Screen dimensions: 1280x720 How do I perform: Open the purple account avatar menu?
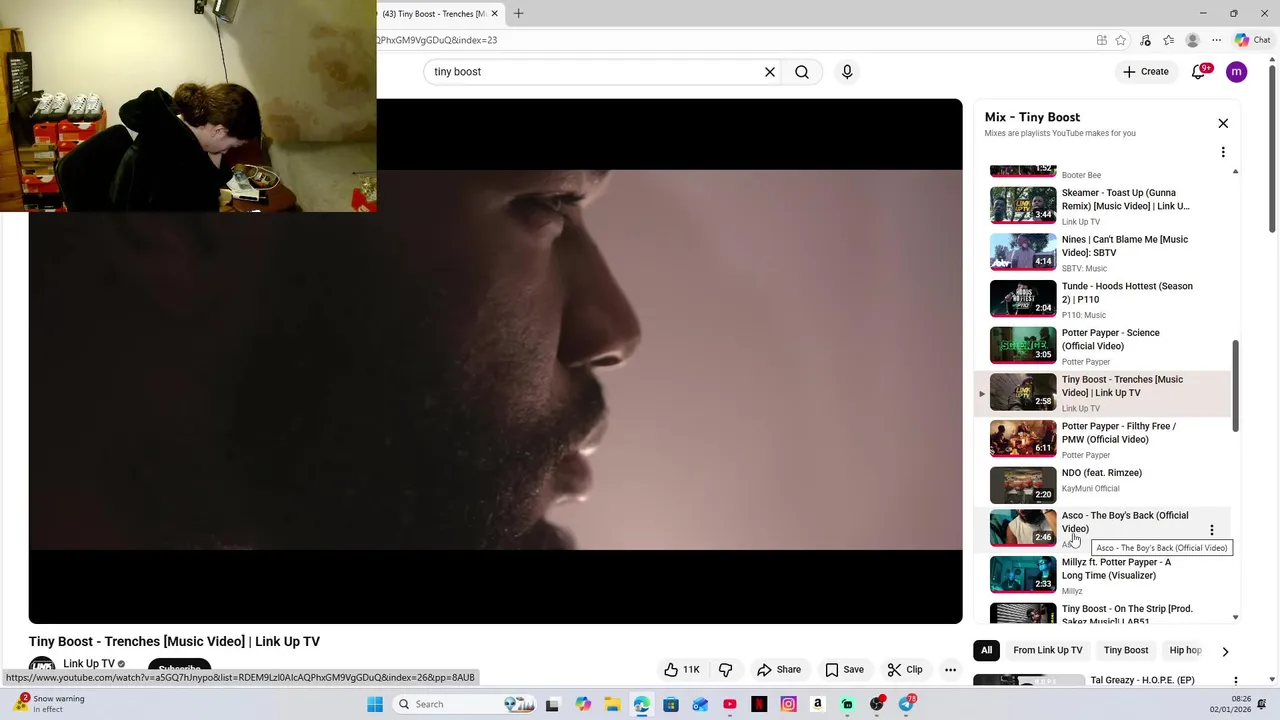(1237, 72)
